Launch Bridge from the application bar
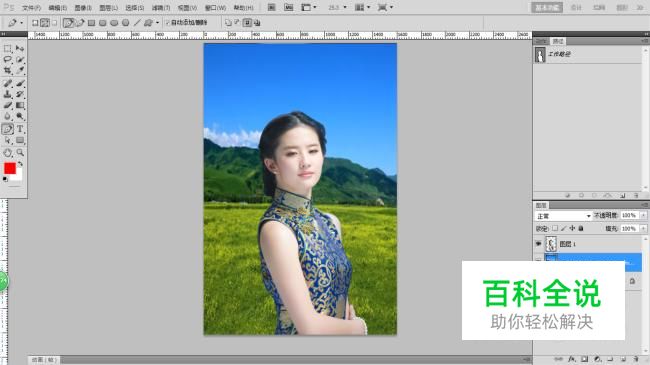 coord(272,7)
